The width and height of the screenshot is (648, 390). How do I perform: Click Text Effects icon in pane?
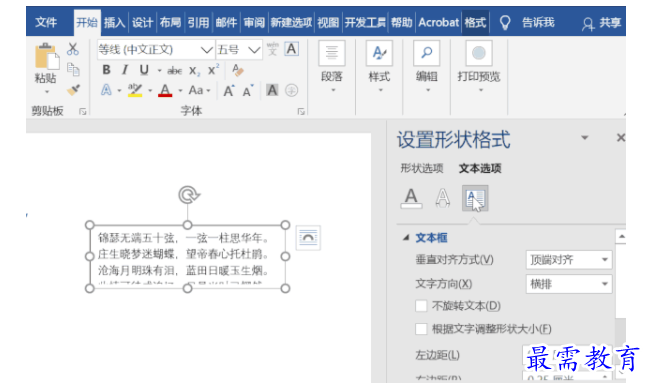(443, 198)
